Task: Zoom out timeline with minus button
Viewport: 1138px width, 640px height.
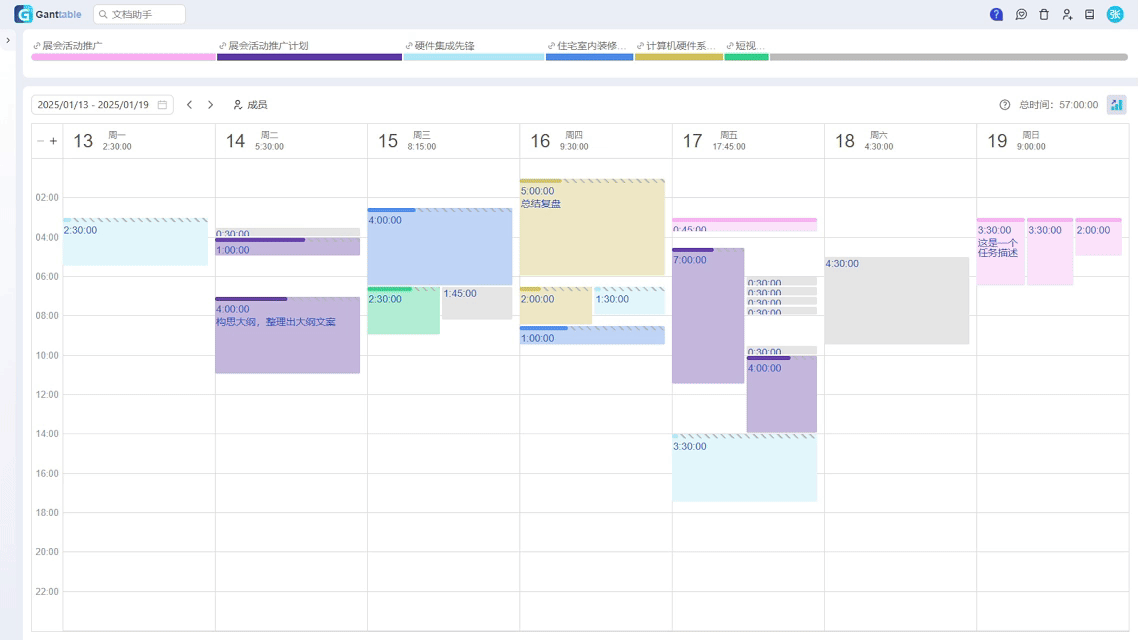Action: pos(41,141)
